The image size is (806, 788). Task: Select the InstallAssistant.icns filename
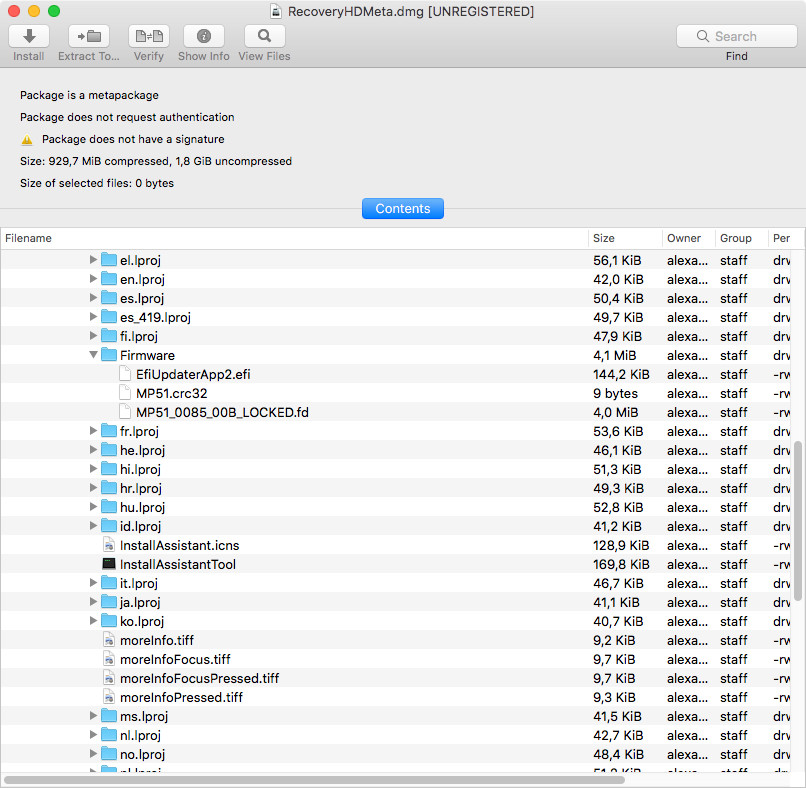tap(180, 545)
